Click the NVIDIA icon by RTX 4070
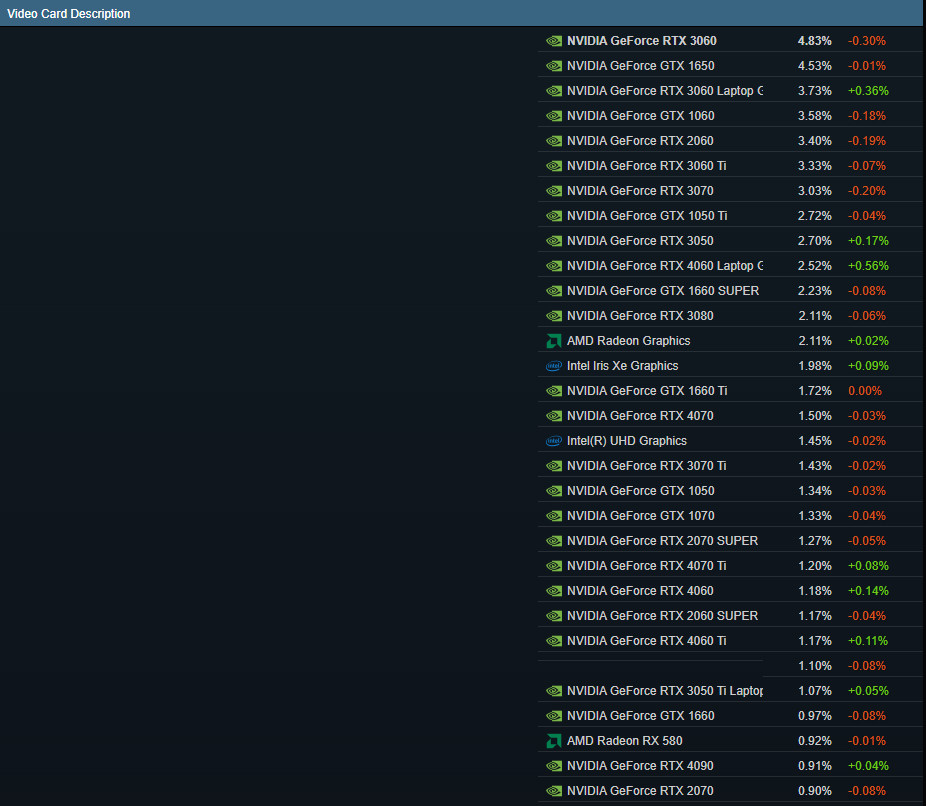The height and width of the screenshot is (806, 926). tap(554, 416)
